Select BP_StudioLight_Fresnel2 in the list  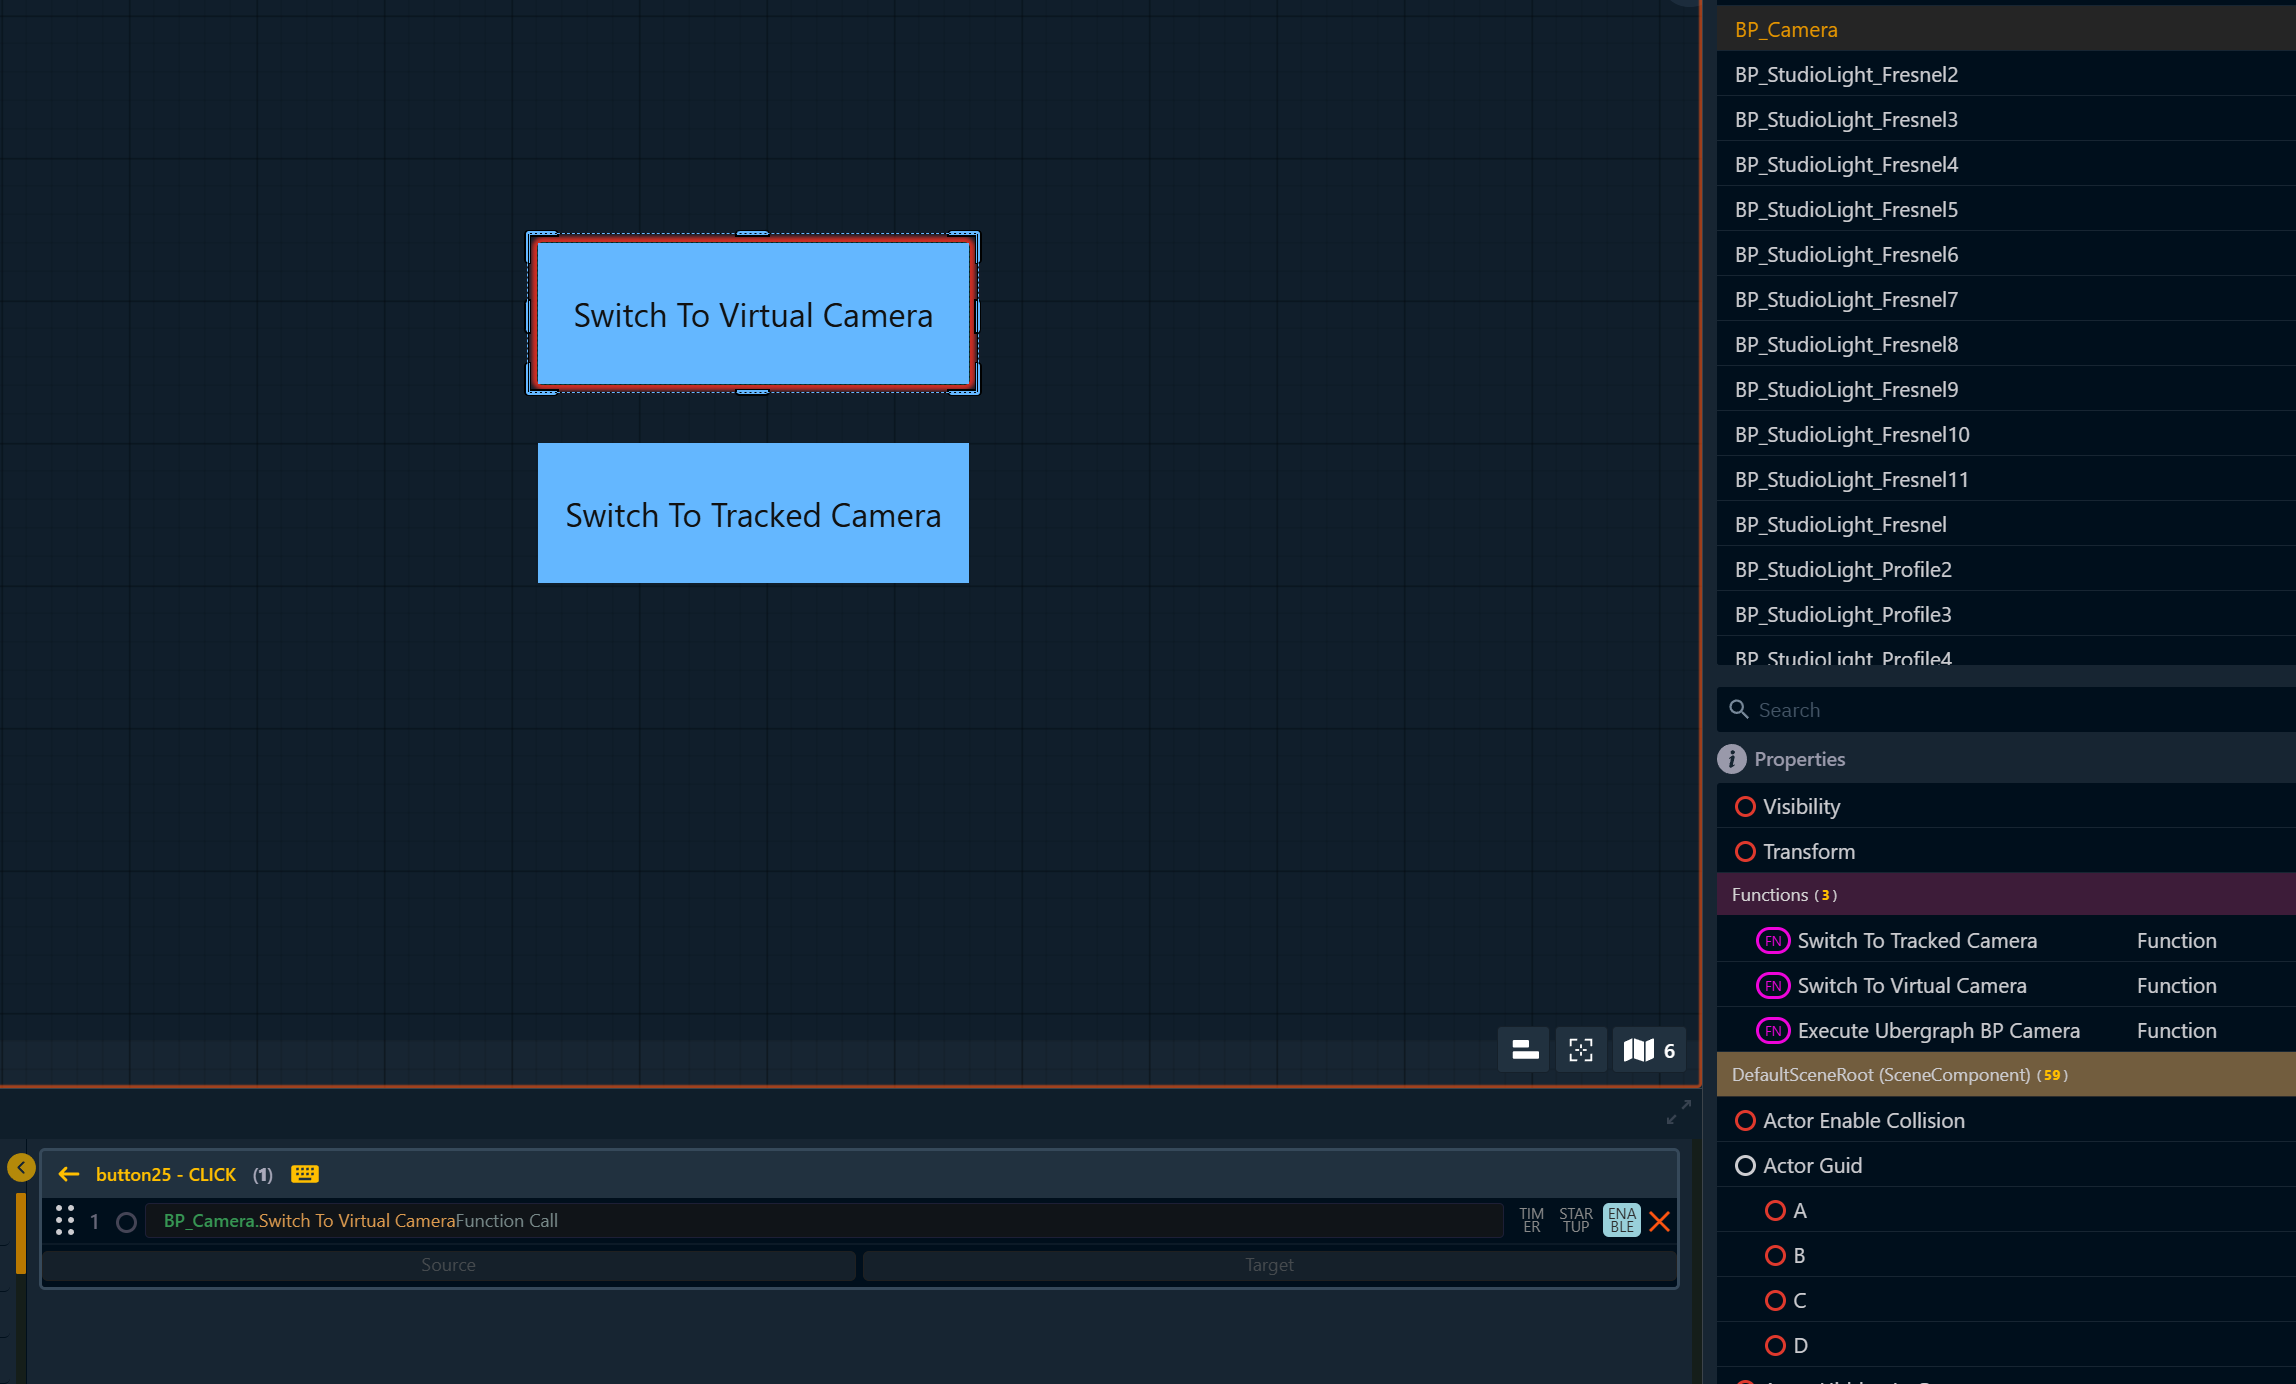coord(2006,74)
